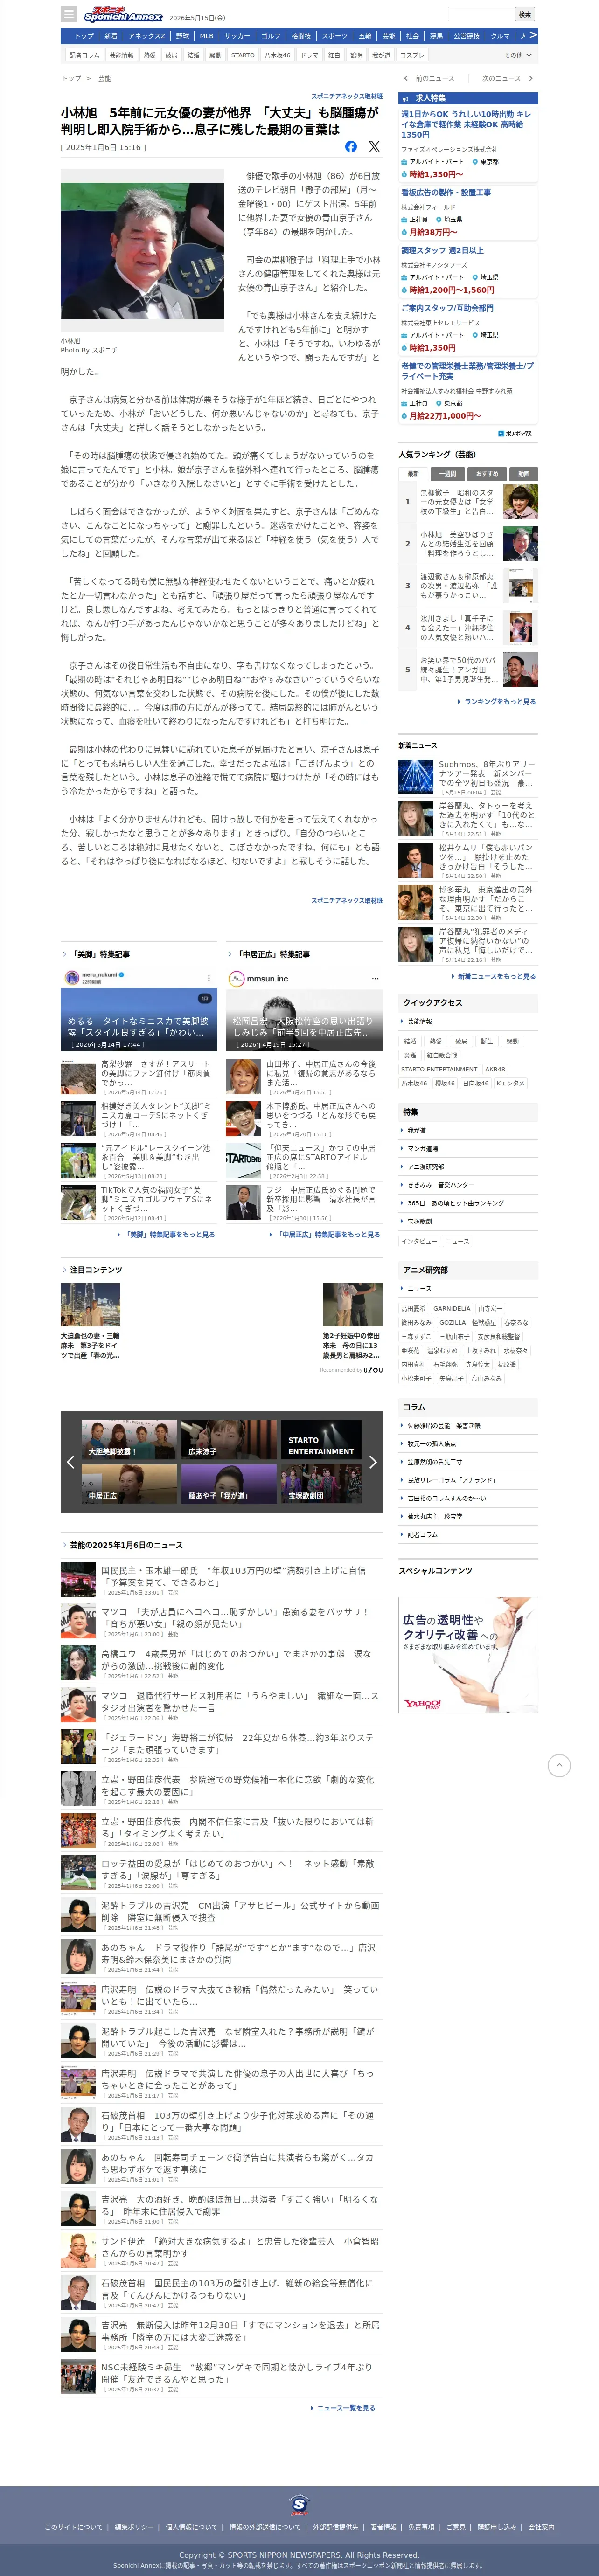This screenshot has width=599, height=2576.
Task: Click the meru_nukumi profile avatar
Action: pos(72,978)
